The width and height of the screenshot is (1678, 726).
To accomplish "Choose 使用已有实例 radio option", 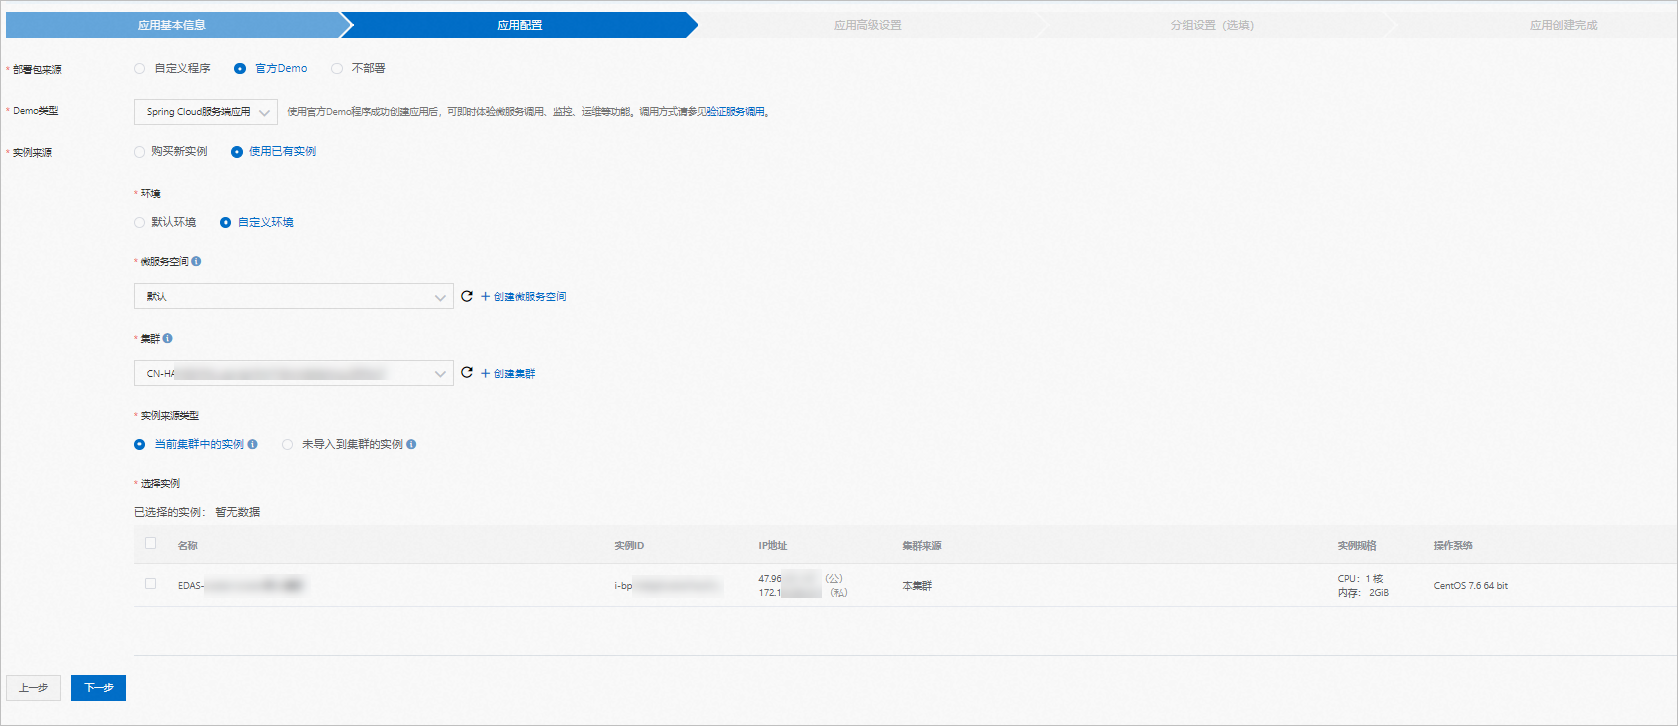I will point(237,152).
